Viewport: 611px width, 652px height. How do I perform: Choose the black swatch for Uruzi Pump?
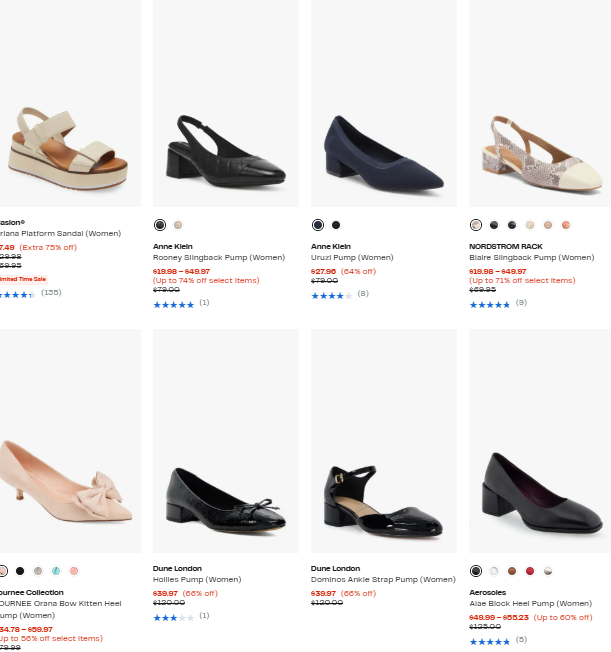click(x=336, y=225)
